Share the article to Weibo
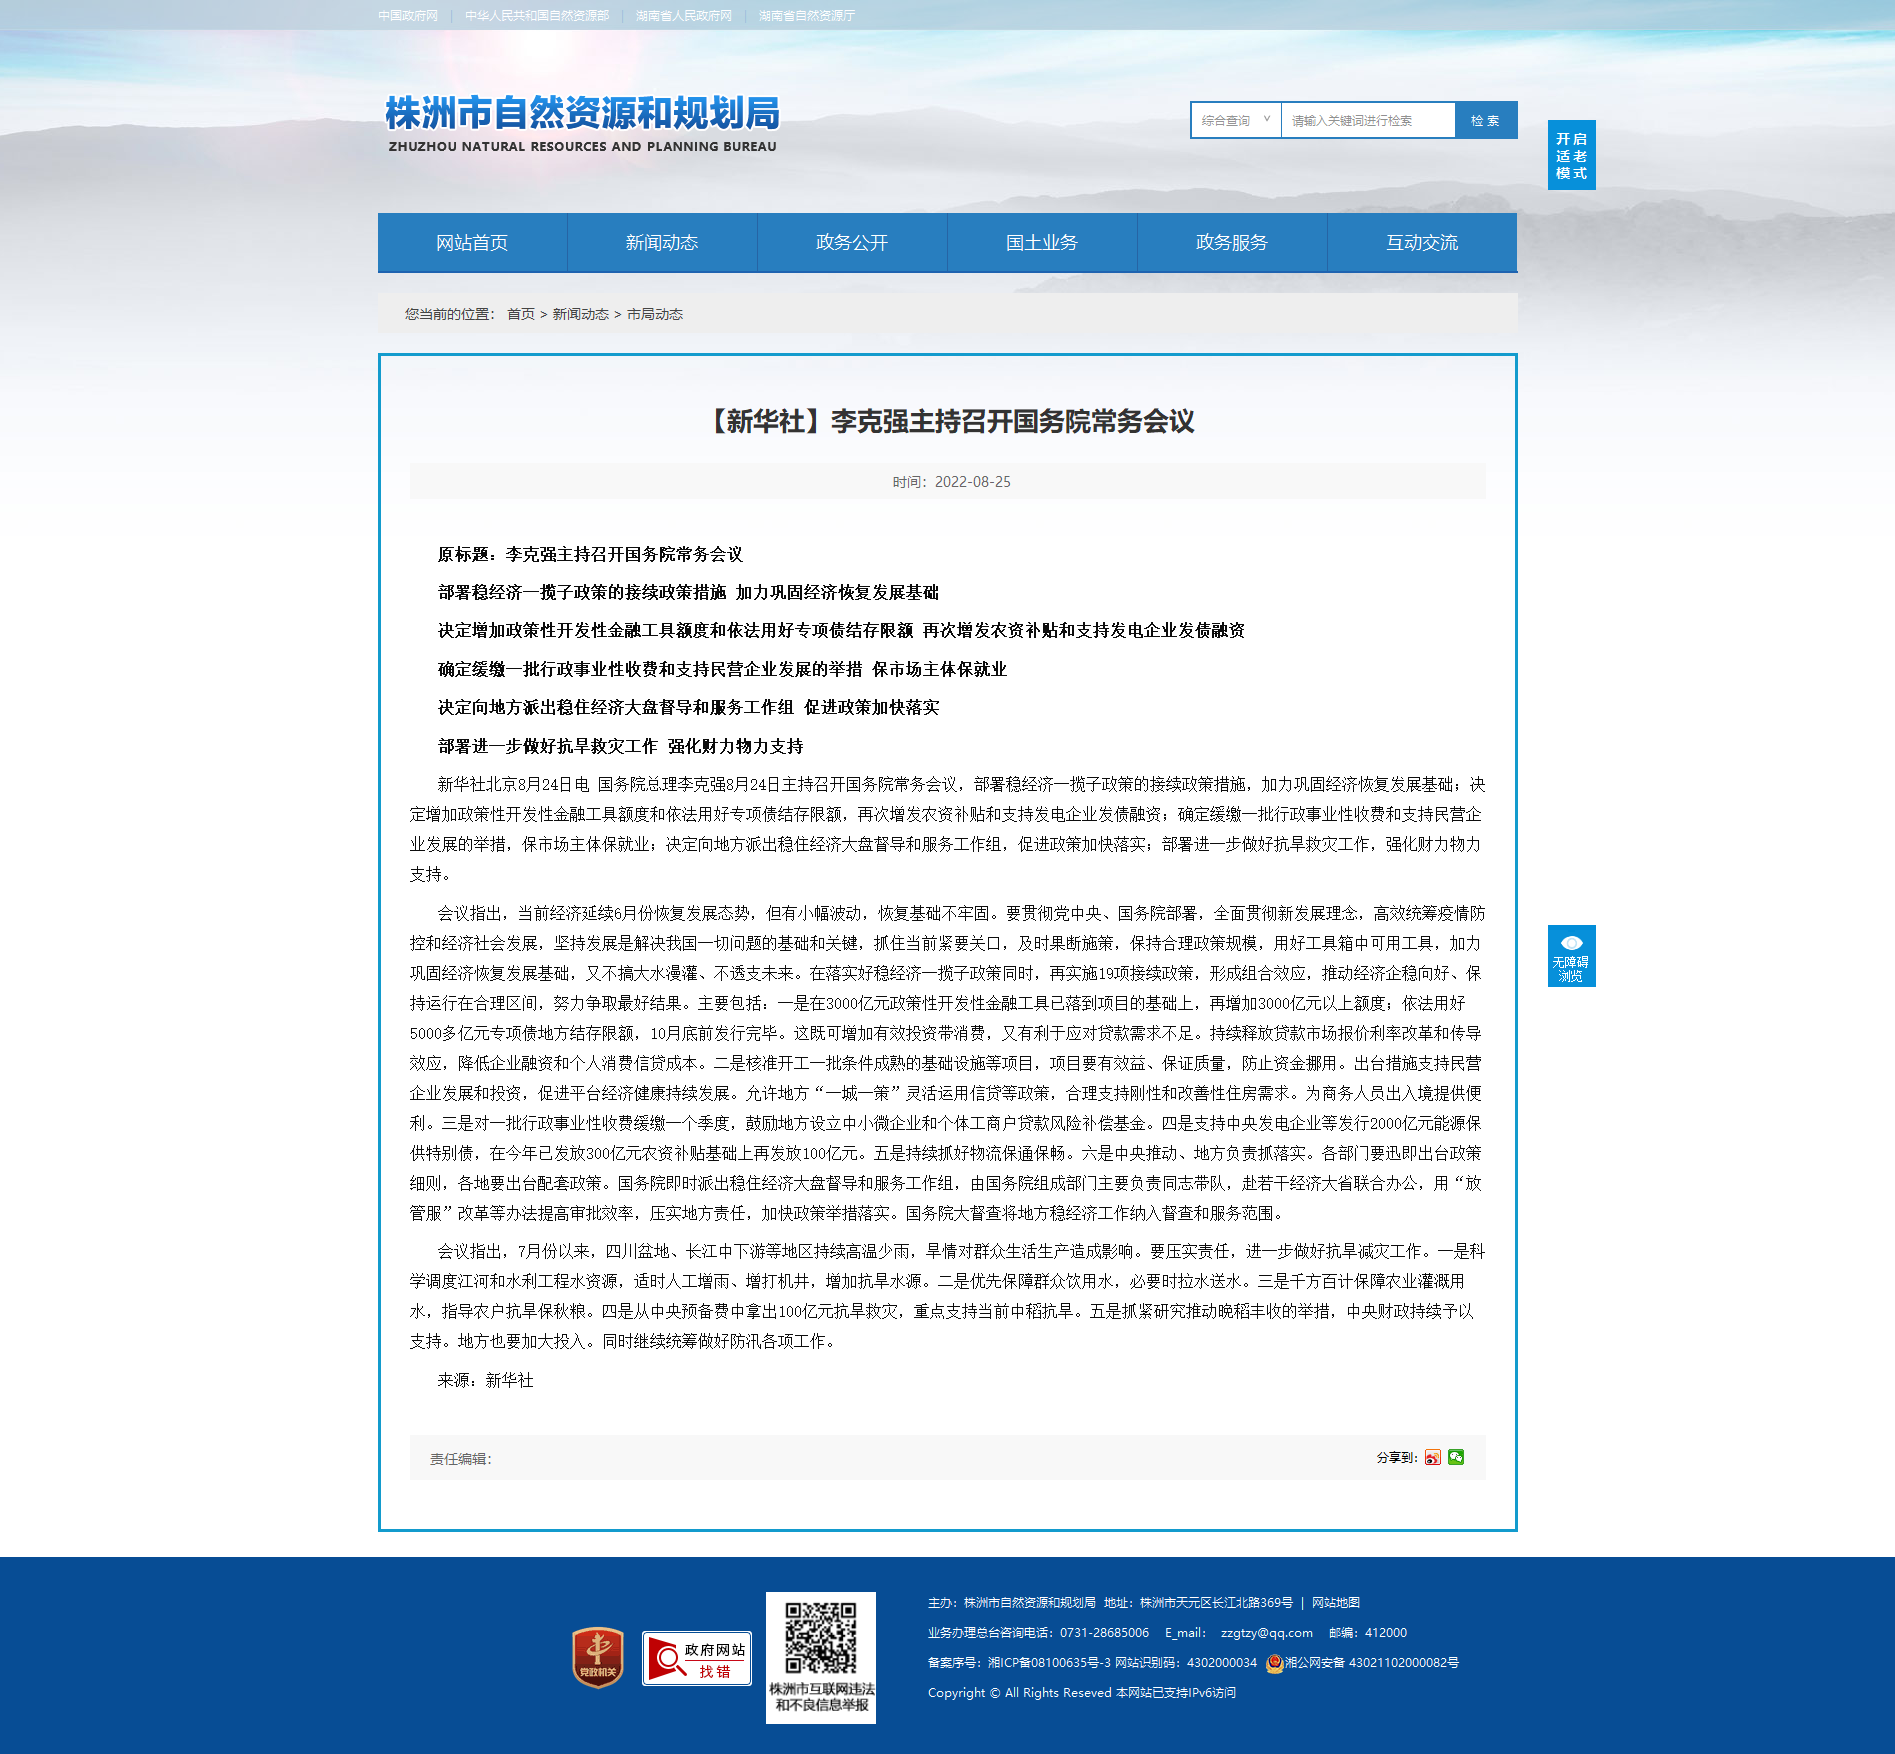The width and height of the screenshot is (1895, 1754). coord(1433,1457)
